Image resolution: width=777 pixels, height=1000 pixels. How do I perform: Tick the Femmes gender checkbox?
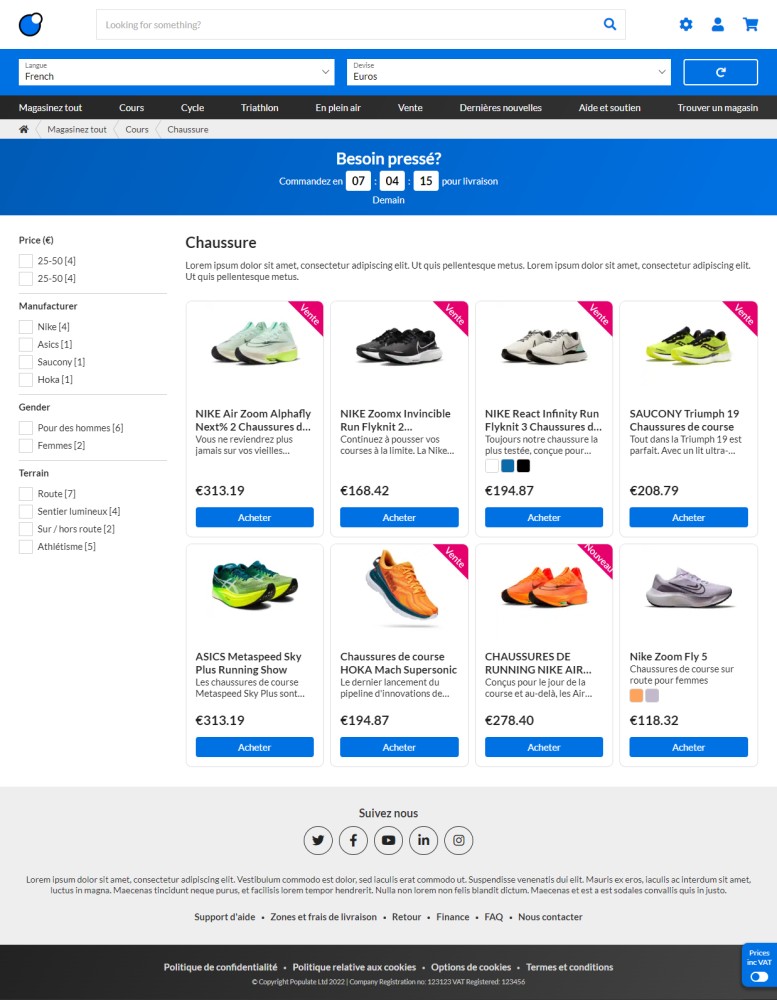point(26,446)
